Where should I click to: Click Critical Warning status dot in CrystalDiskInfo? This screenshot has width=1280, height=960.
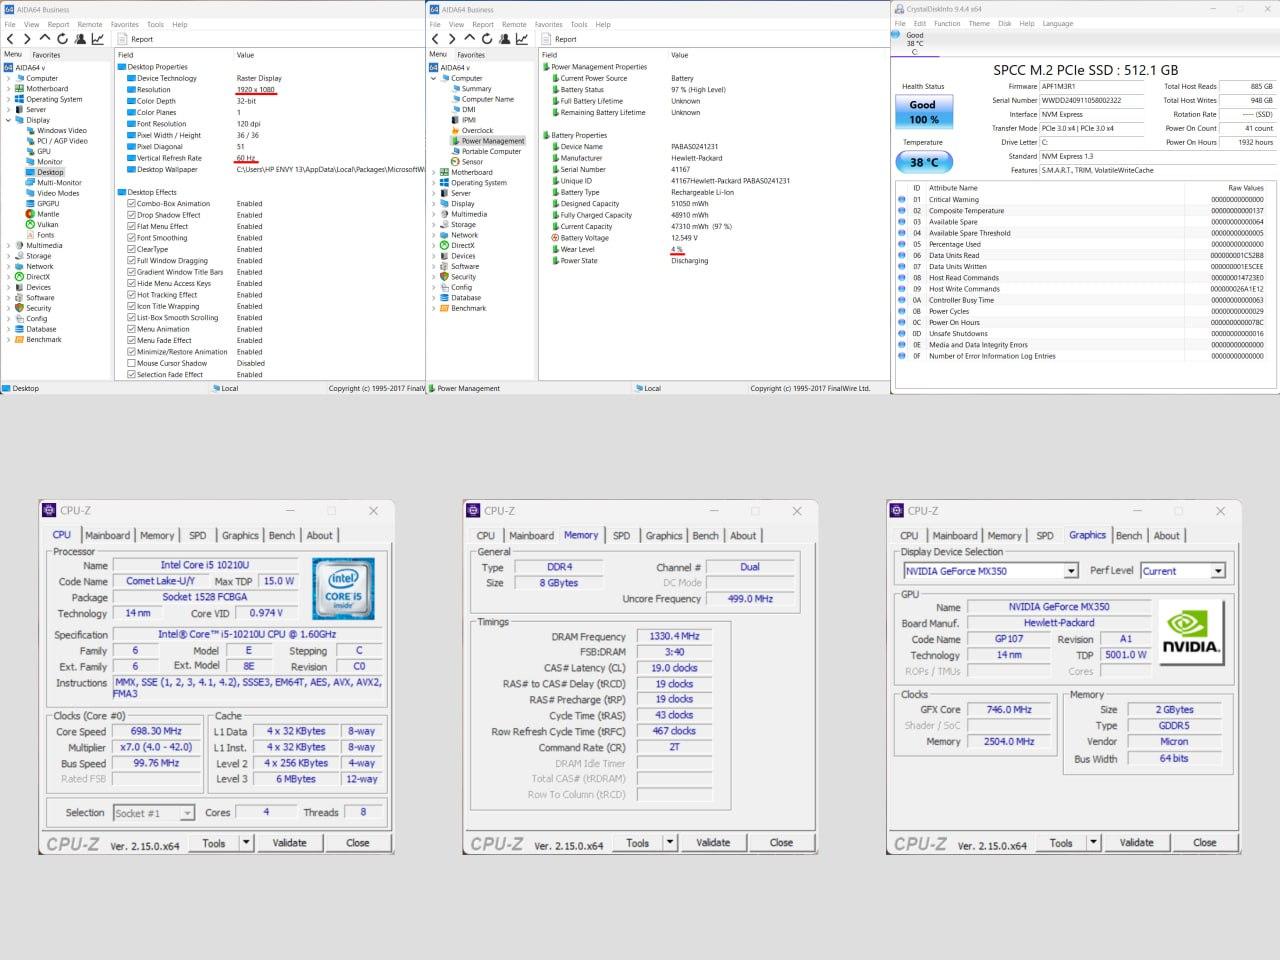902,199
